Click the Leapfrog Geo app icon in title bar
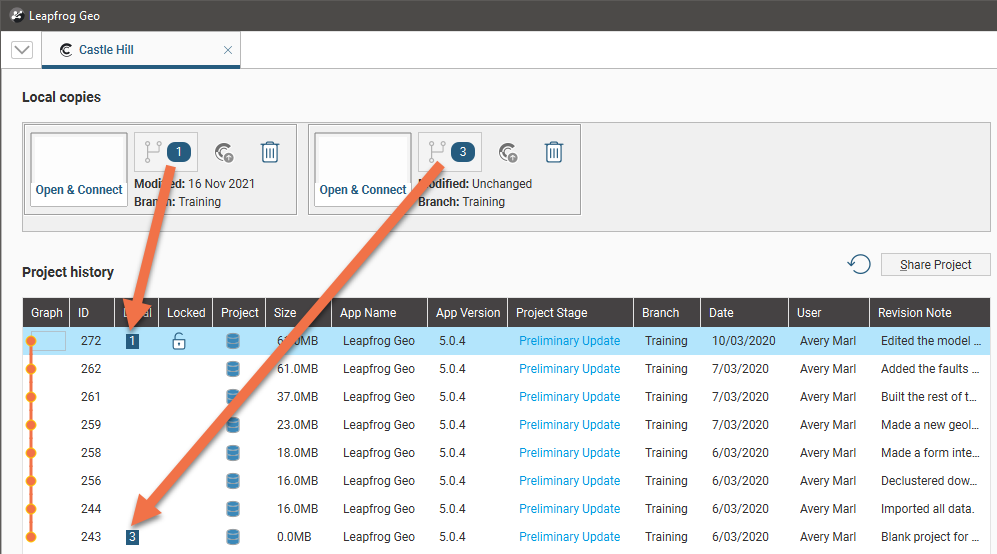Screen dimensions: 997x554 17,15
